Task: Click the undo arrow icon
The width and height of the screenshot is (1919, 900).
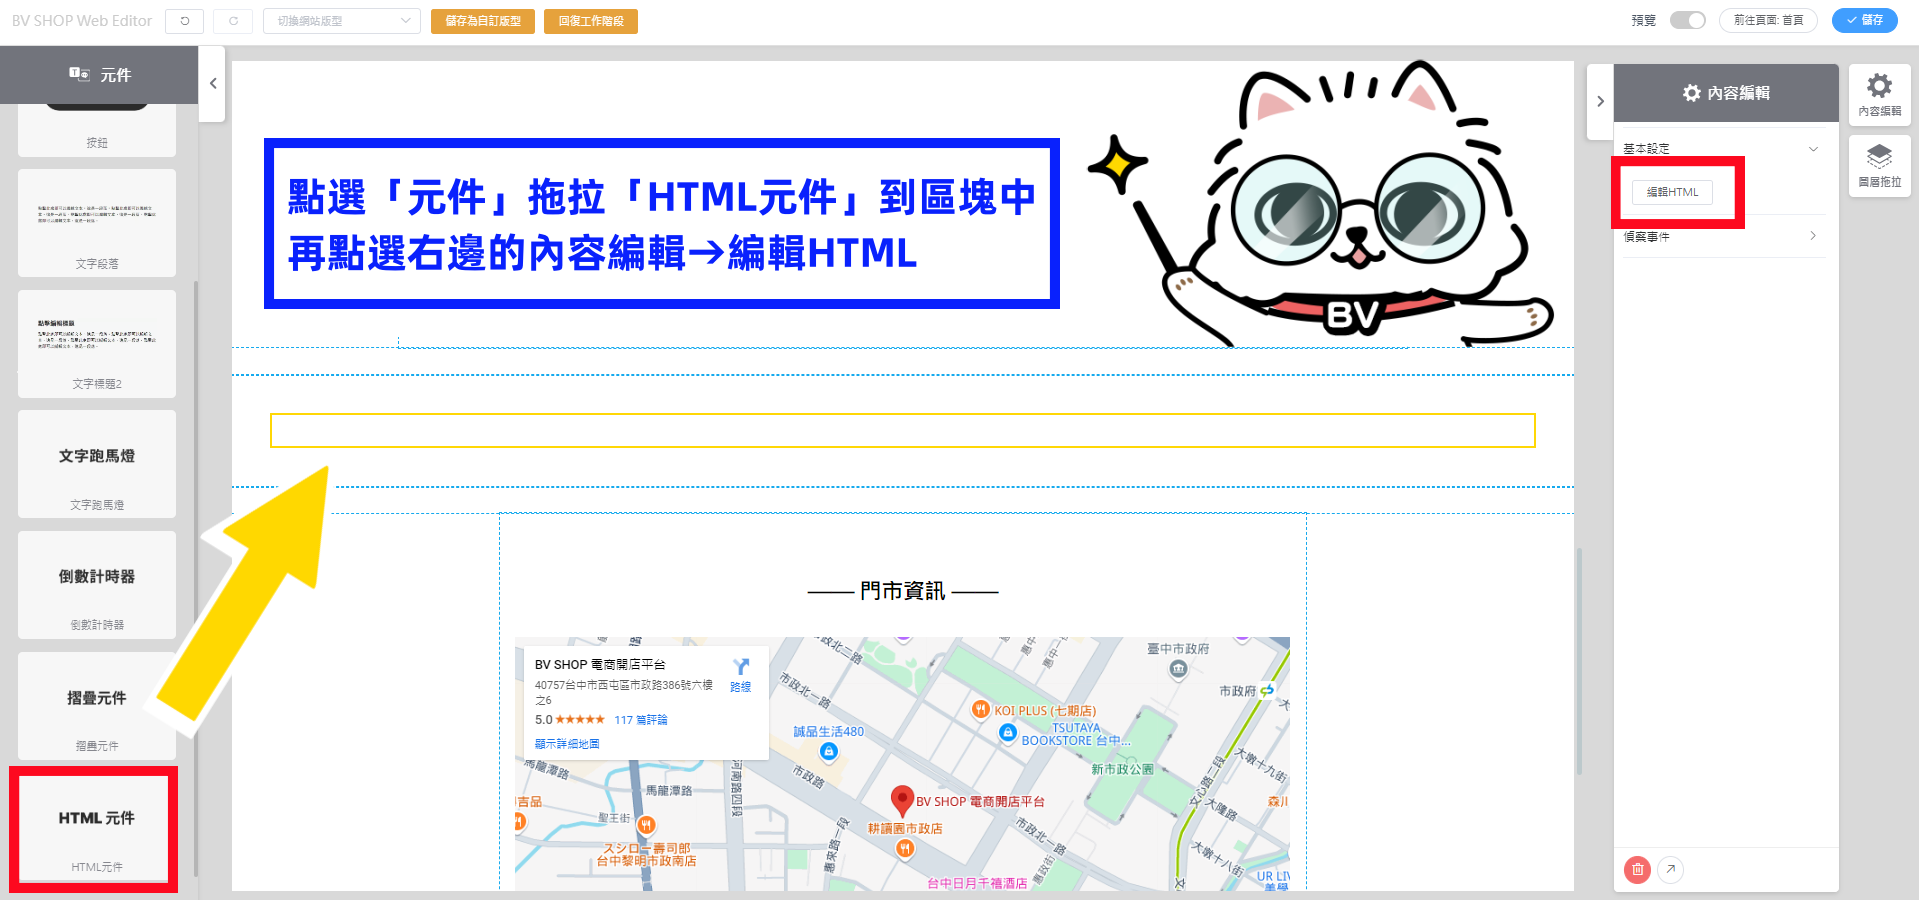Action: coord(185,21)
